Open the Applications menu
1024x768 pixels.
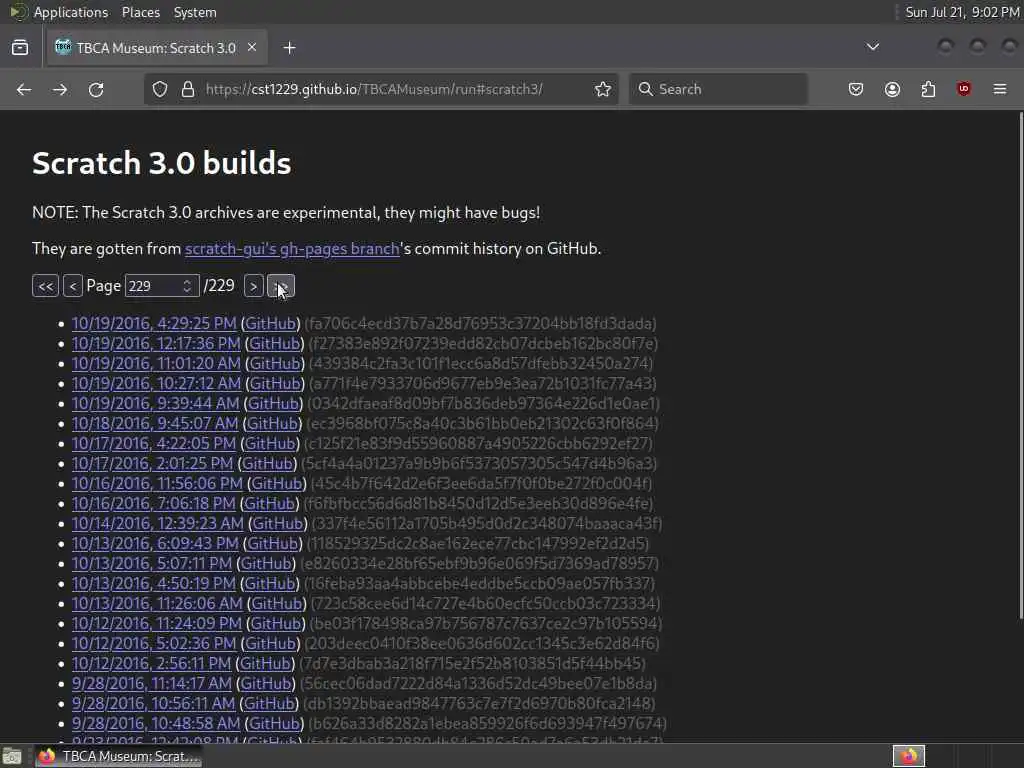pyautogui.click(x=71, y=12)
